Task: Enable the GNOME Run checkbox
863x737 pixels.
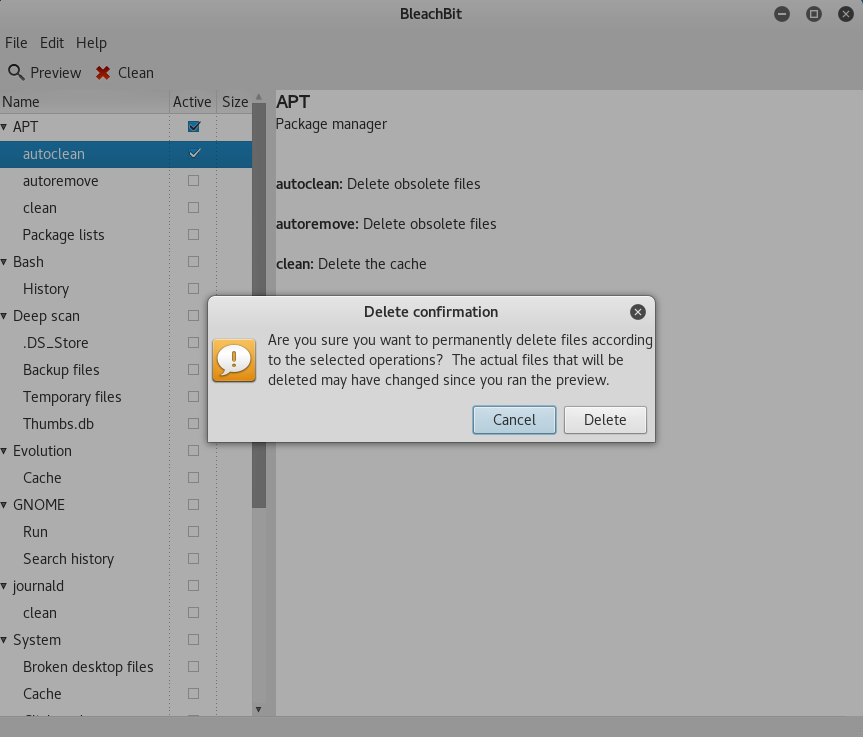Action: tap(193, 532)
